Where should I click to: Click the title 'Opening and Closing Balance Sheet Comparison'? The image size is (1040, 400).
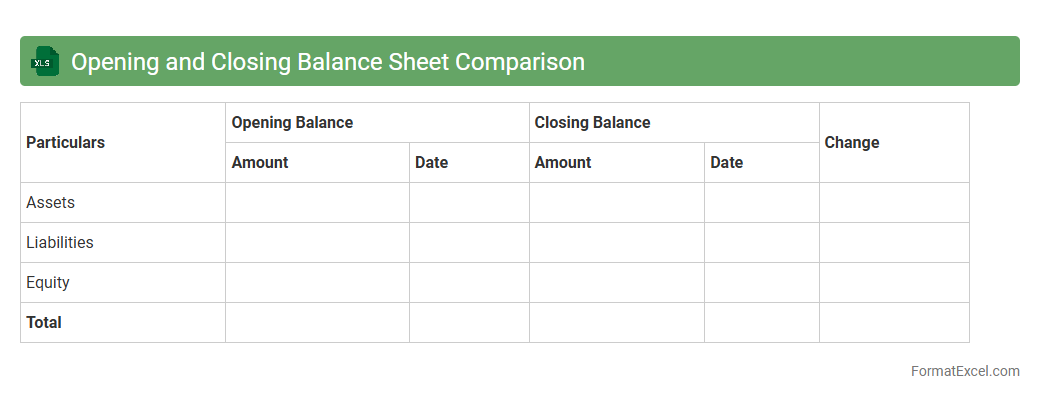pos(327,62)
